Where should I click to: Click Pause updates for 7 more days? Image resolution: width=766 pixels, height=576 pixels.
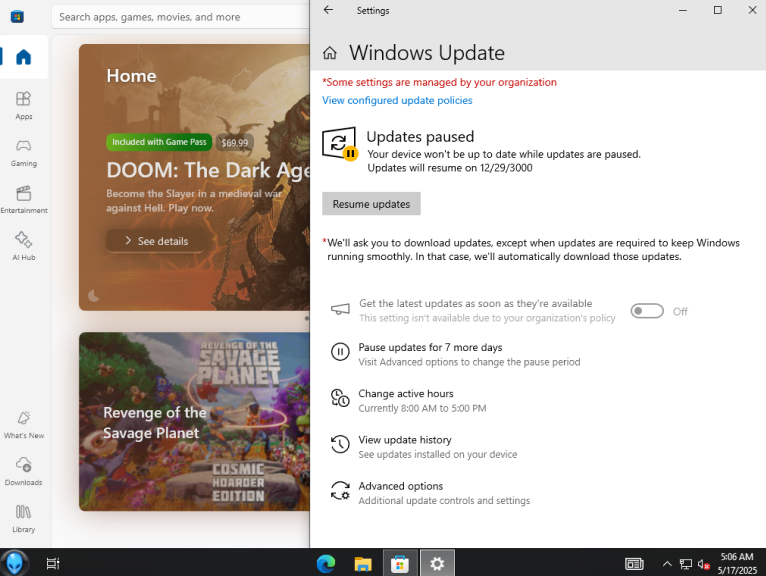coord(469,354)
